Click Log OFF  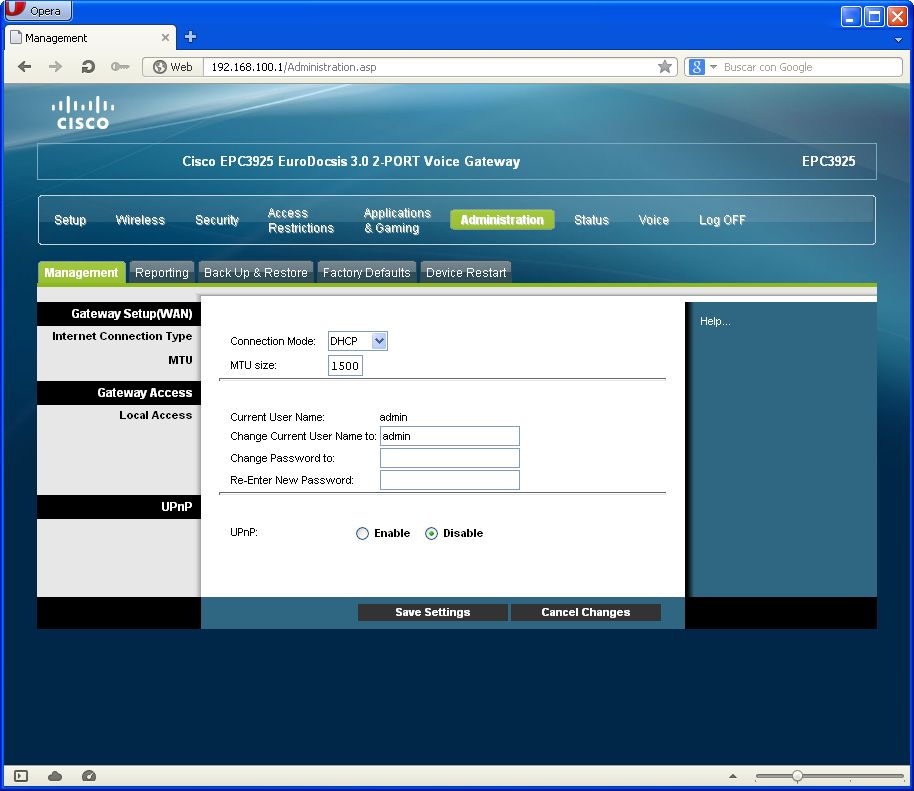point(722,220)
